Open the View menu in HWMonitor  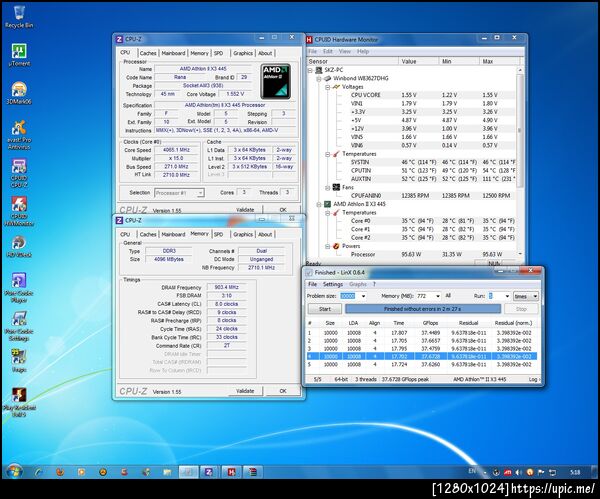pos(344,51)
